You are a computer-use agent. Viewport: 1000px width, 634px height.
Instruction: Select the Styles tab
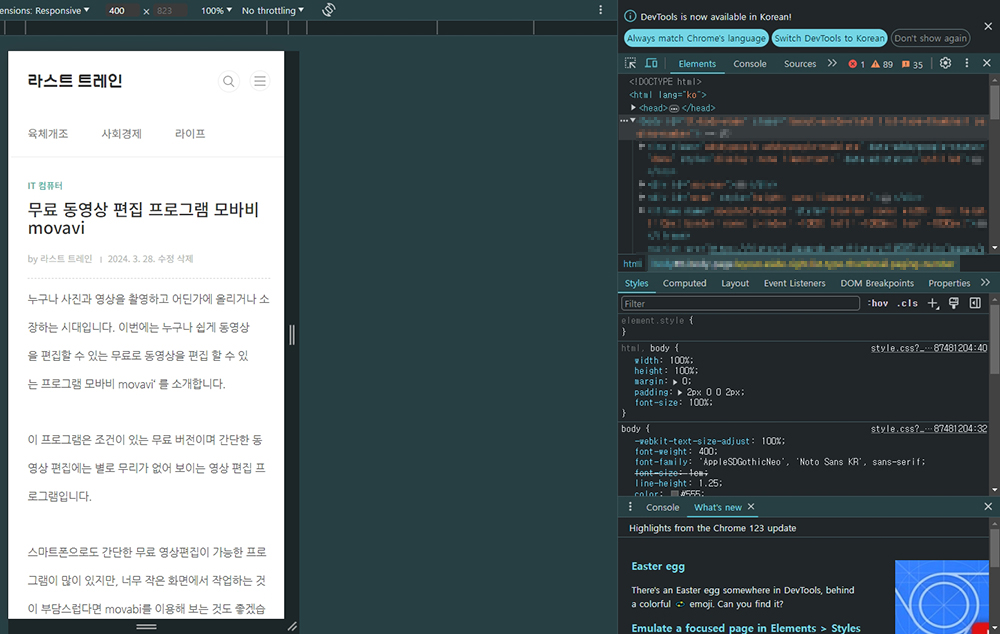tap(636, 283)
